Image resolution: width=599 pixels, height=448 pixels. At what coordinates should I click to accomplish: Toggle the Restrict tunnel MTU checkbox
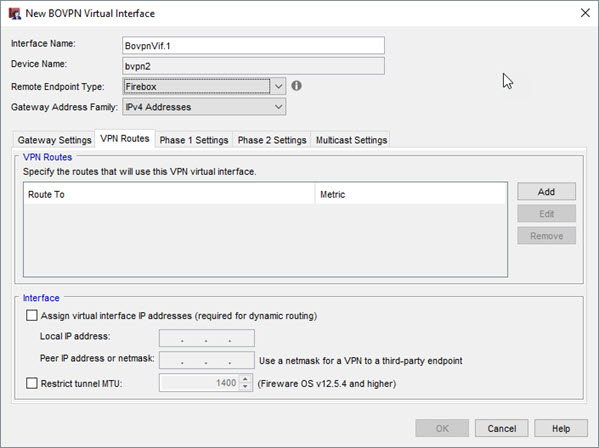[x=32, y=383]
